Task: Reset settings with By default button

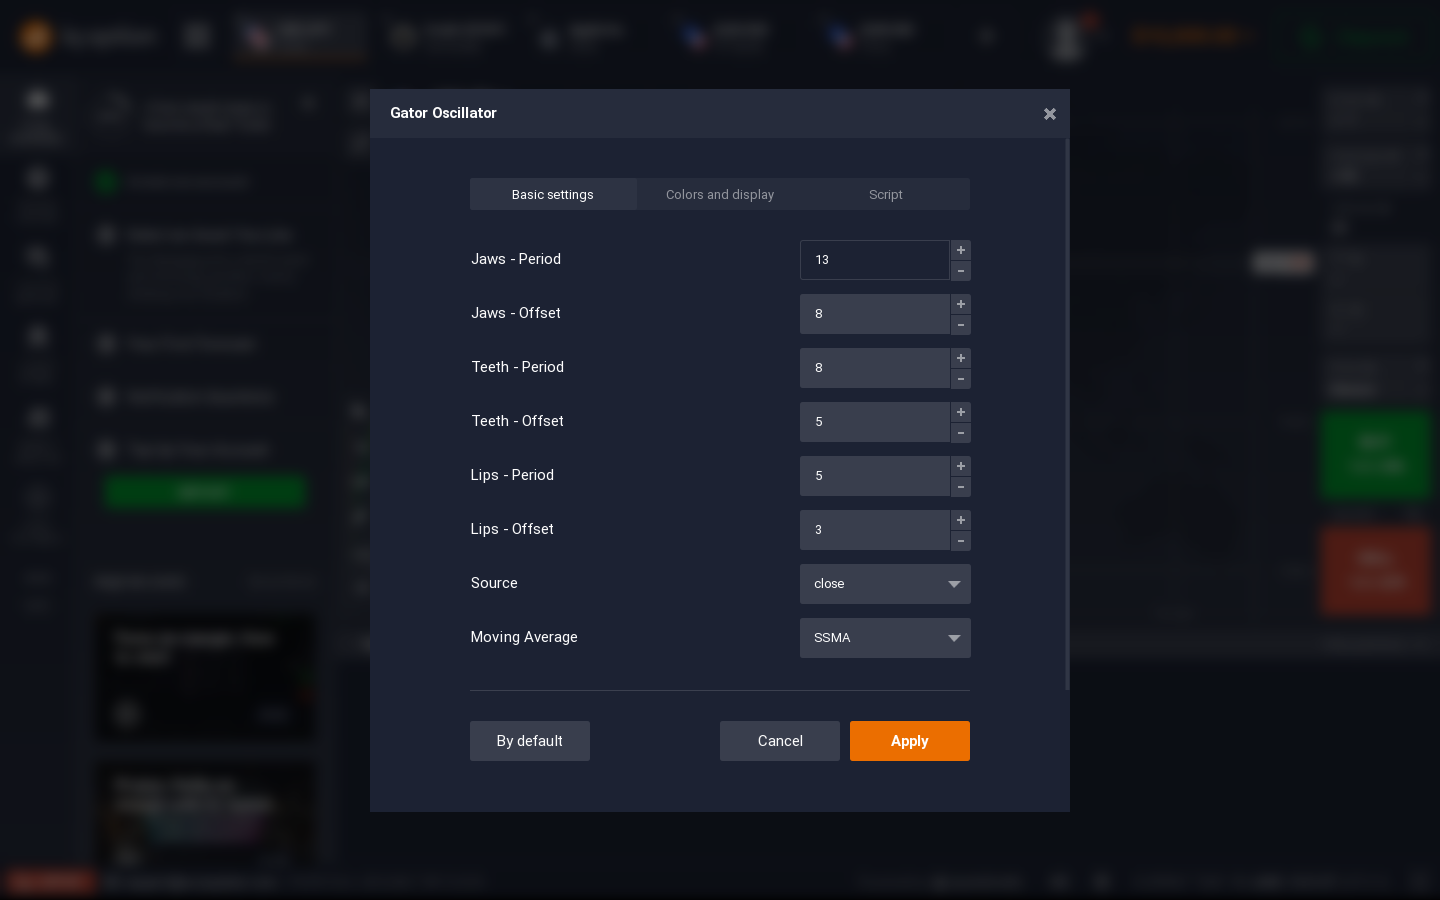Action: tap(530, 741)
